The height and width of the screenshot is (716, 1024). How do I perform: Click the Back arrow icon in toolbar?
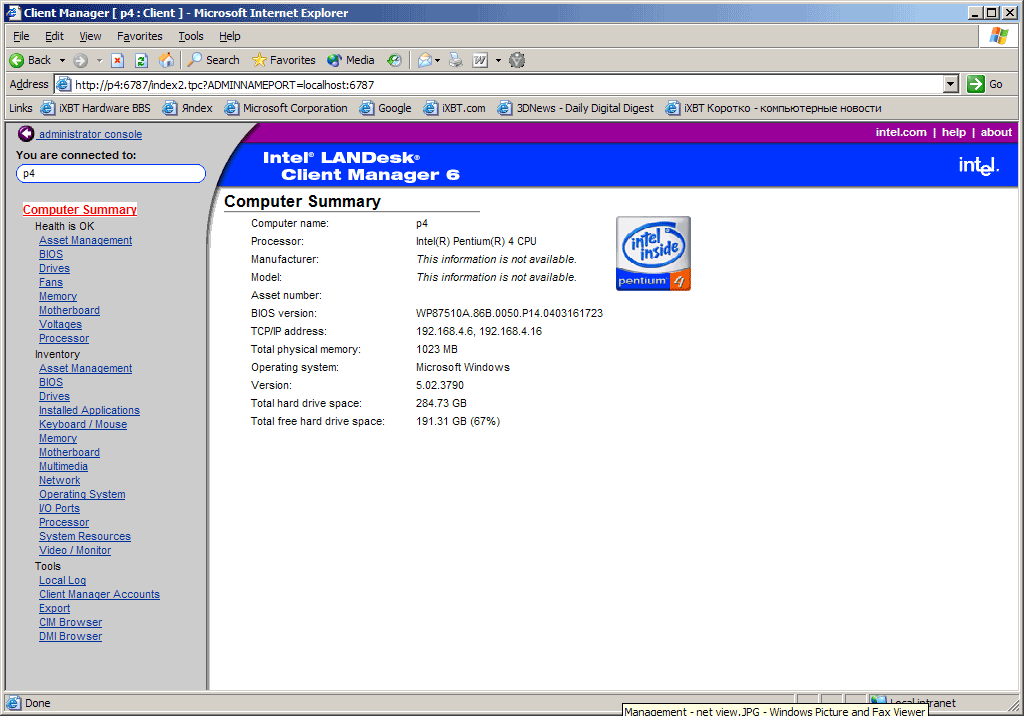coord(17,60)
